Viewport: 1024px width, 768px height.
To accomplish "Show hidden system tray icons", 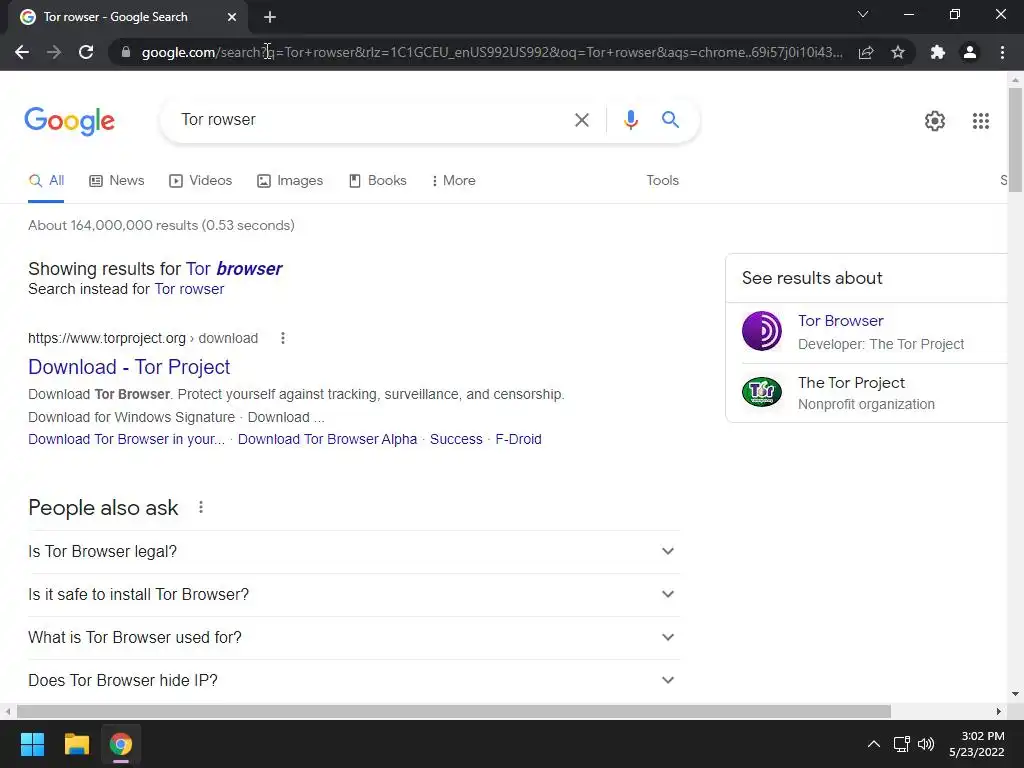I will click(x=873, y=744).
